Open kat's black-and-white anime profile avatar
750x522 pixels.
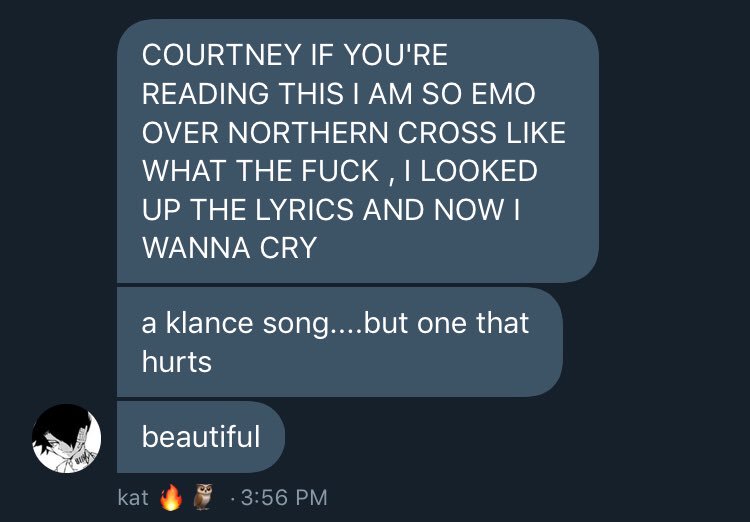66,438
